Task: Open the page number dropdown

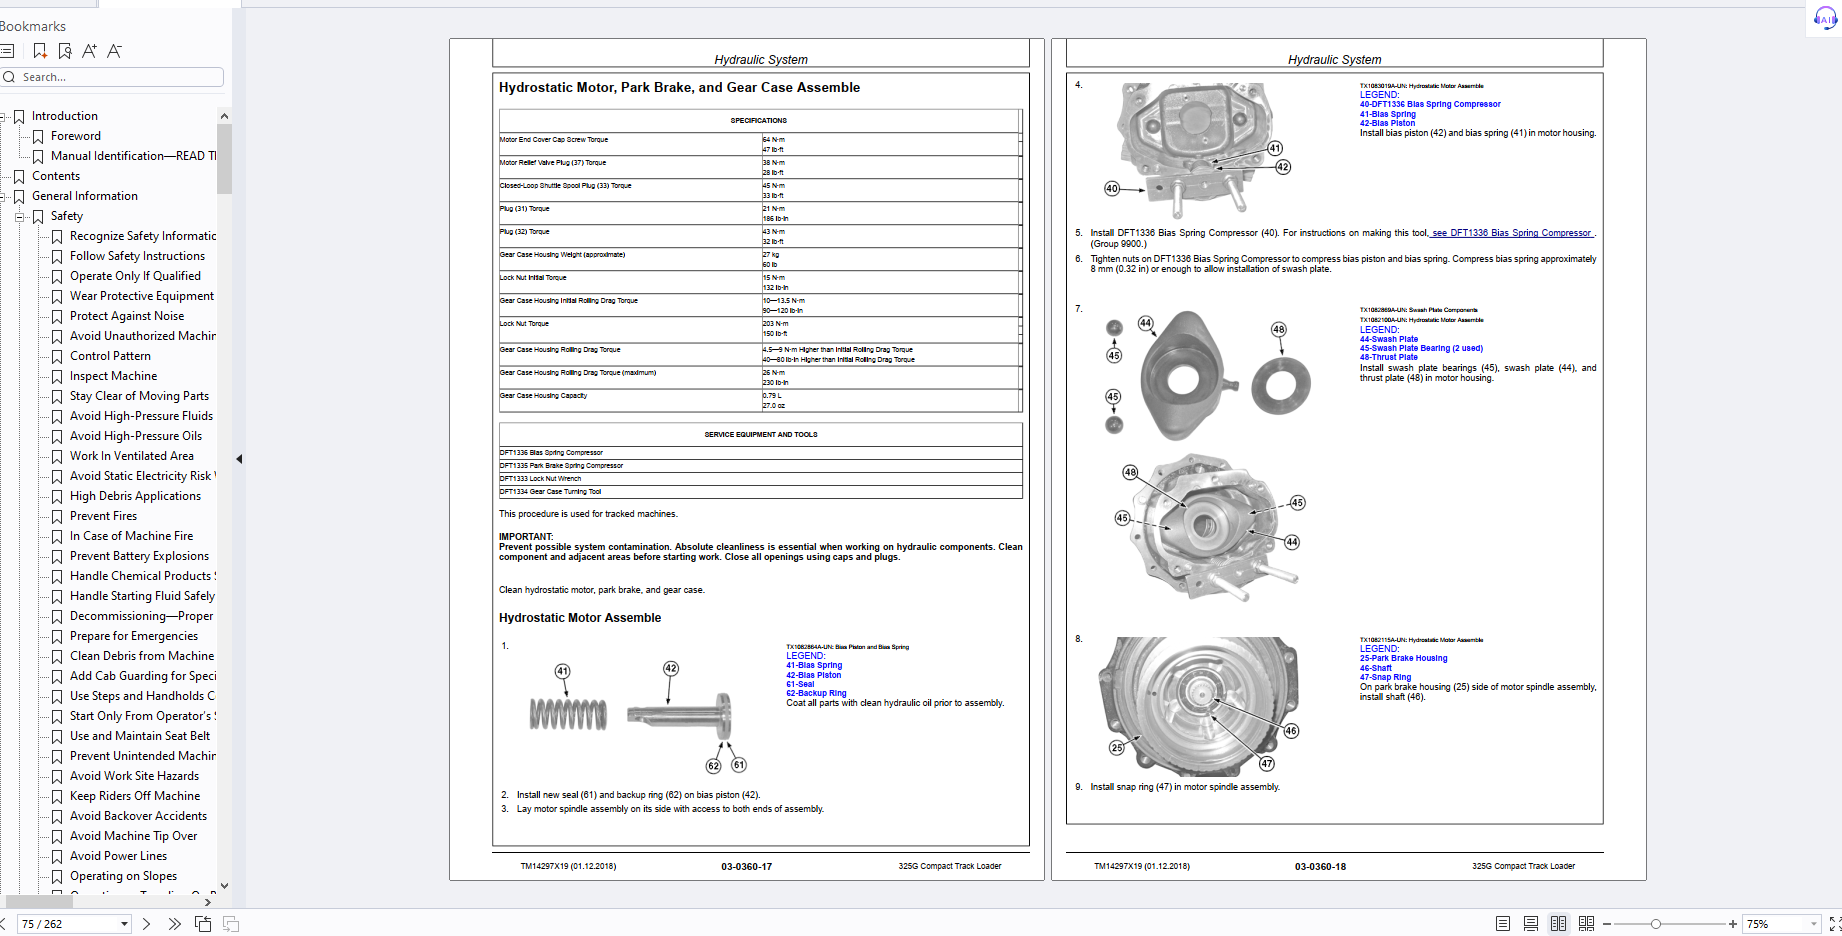Action: (x=124, y=924)
